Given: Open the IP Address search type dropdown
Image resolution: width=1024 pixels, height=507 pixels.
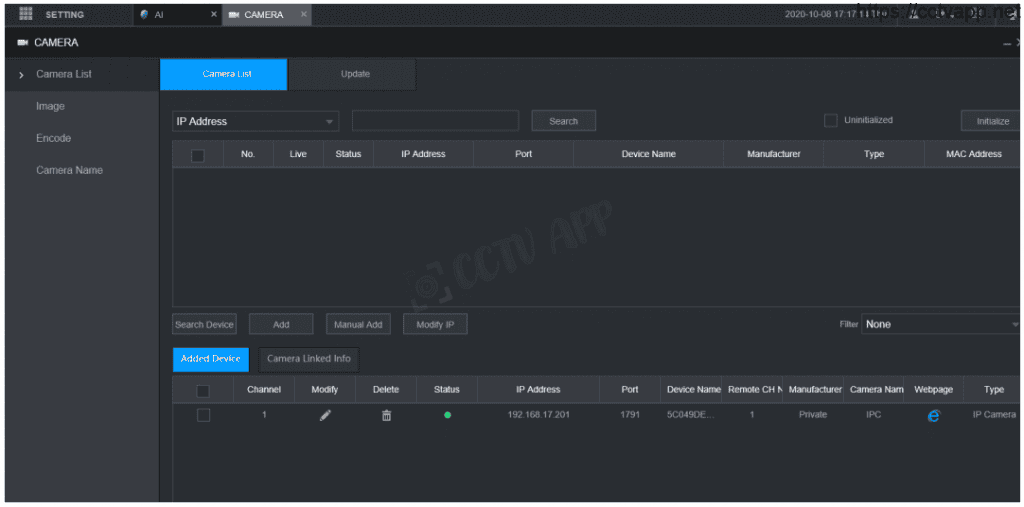Looking at the screenshot, I should (x=256, y=121).
